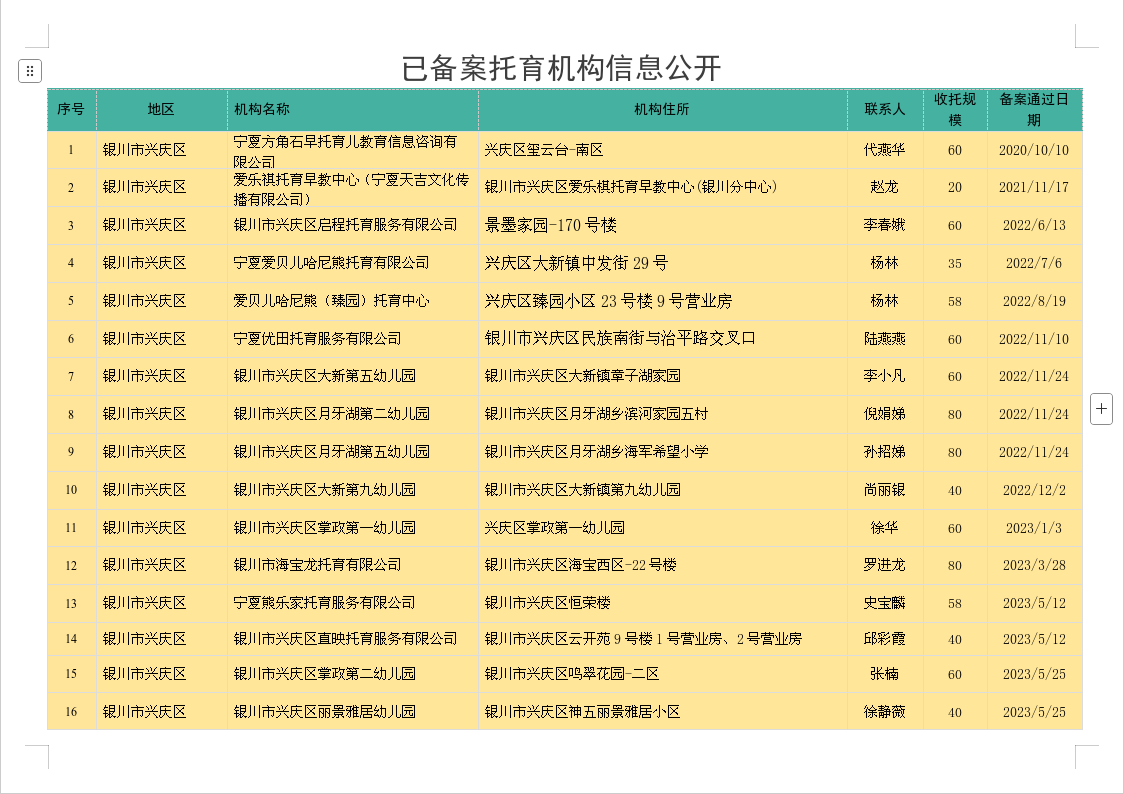
Task: Select address 景墨家园-170 号楼
Action: tap(551, 225)
